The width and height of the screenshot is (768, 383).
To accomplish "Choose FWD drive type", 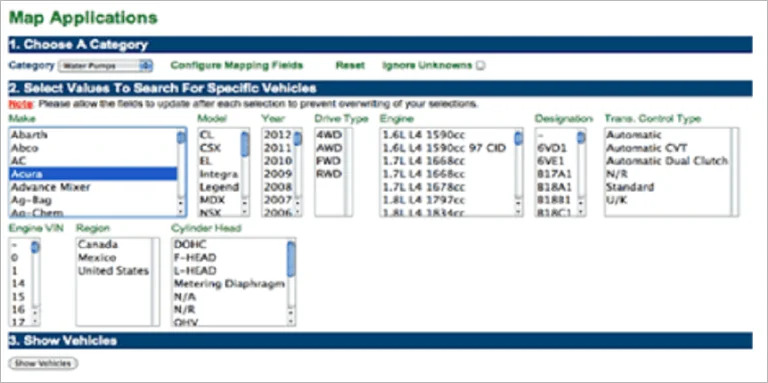I will point(330,161).
